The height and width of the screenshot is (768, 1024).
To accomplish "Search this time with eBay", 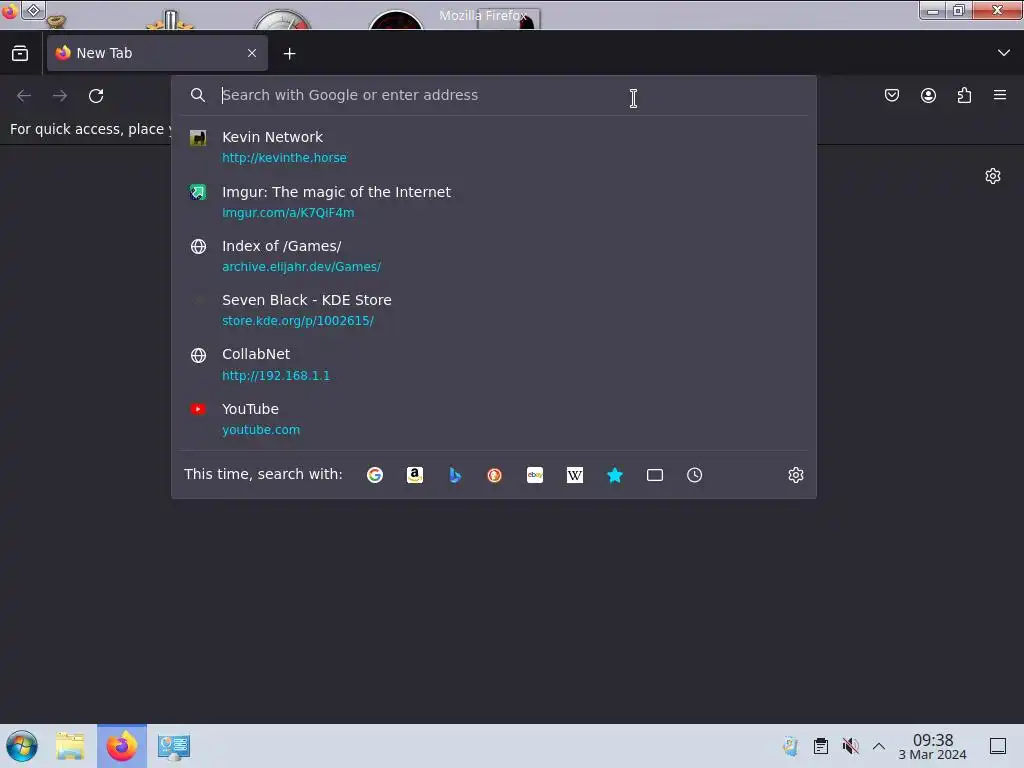I will click(535, 475).
